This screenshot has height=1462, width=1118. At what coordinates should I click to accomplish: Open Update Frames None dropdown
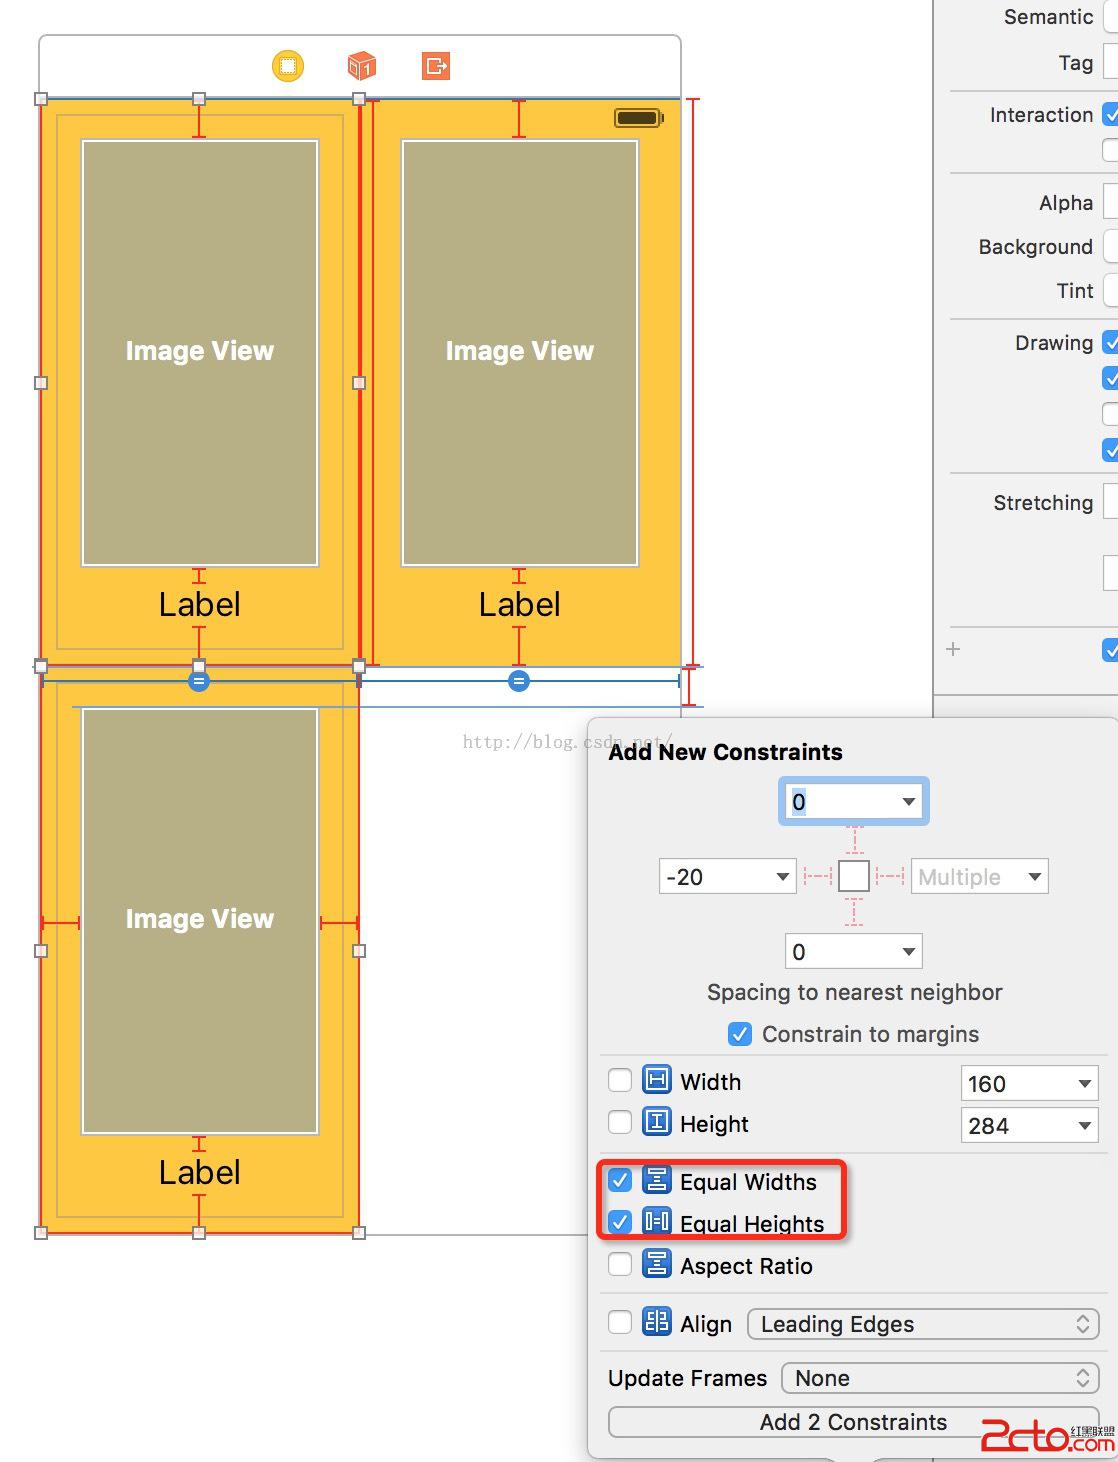tap(940, 1378)
